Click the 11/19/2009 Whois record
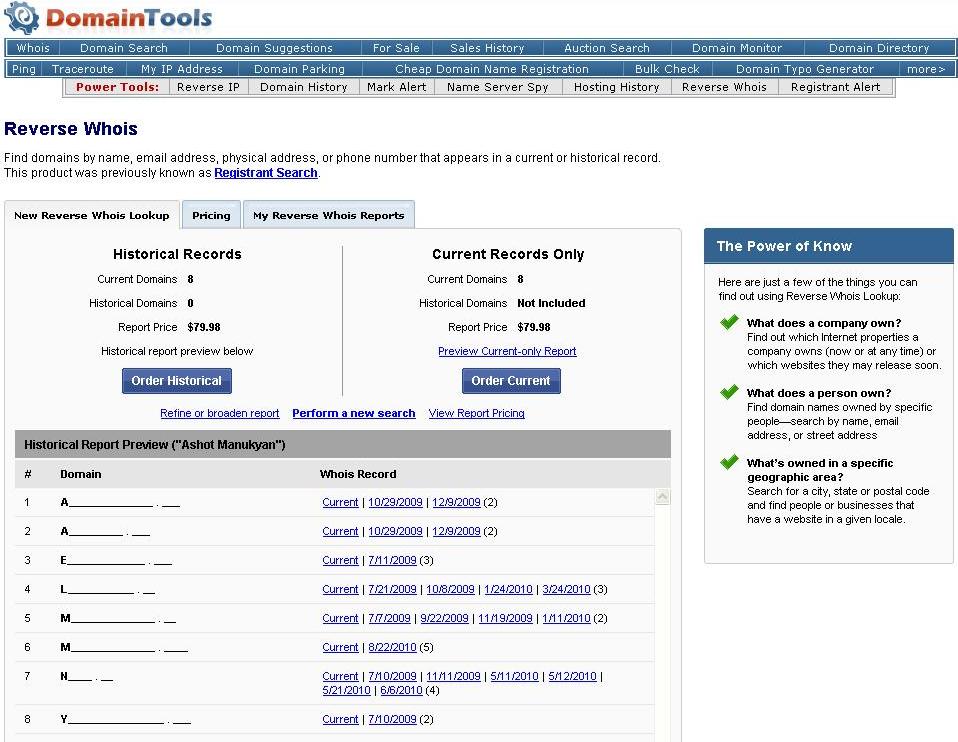Viewport: 958px width, 742px height. (505, 619)
